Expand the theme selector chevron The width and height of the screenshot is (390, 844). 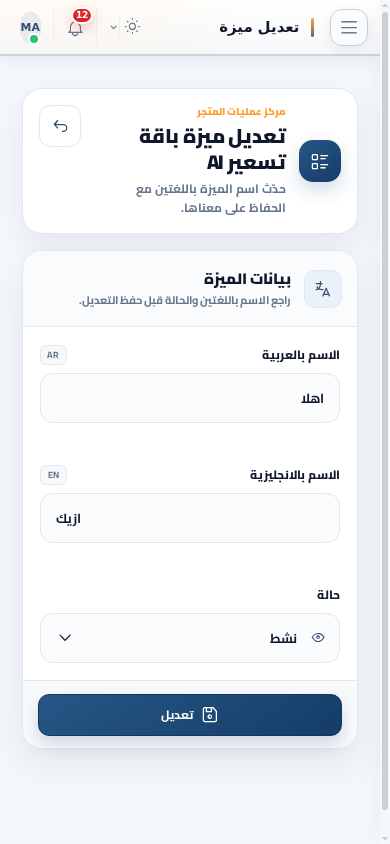click(x=114, y=27)
